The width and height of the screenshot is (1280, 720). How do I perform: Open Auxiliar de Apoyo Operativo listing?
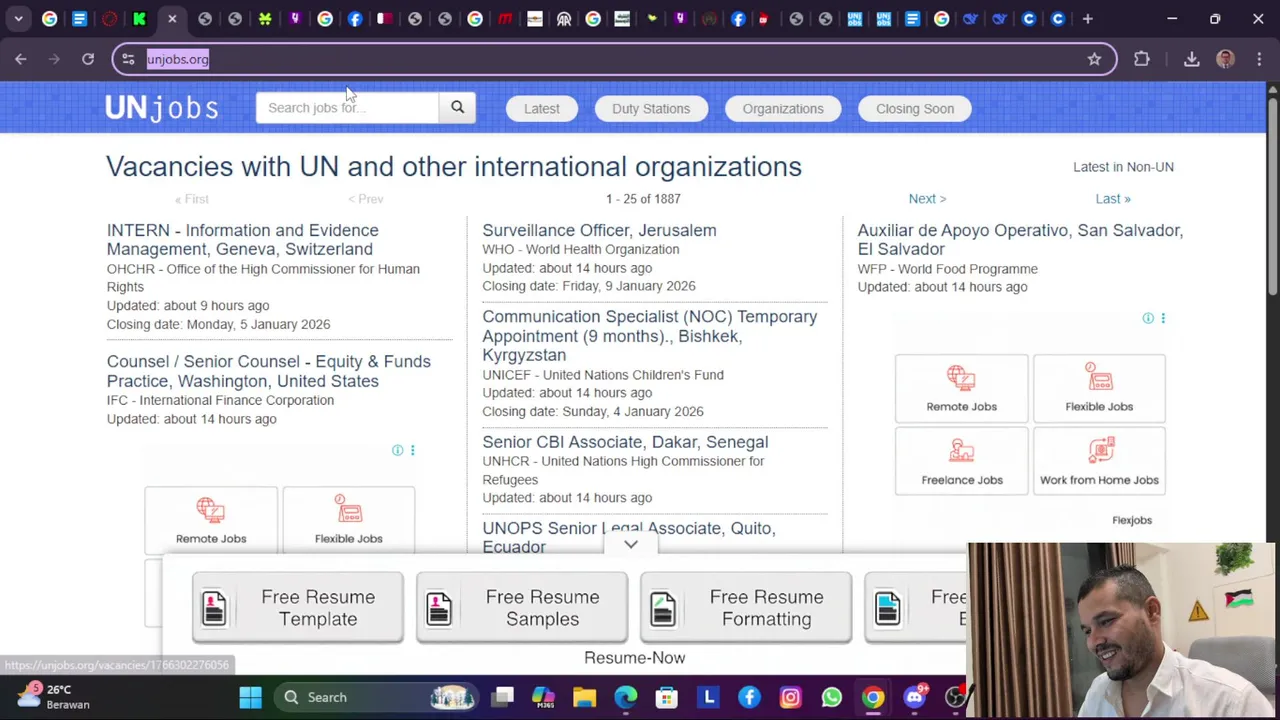pyautogui.click(x=1020, y=239)
